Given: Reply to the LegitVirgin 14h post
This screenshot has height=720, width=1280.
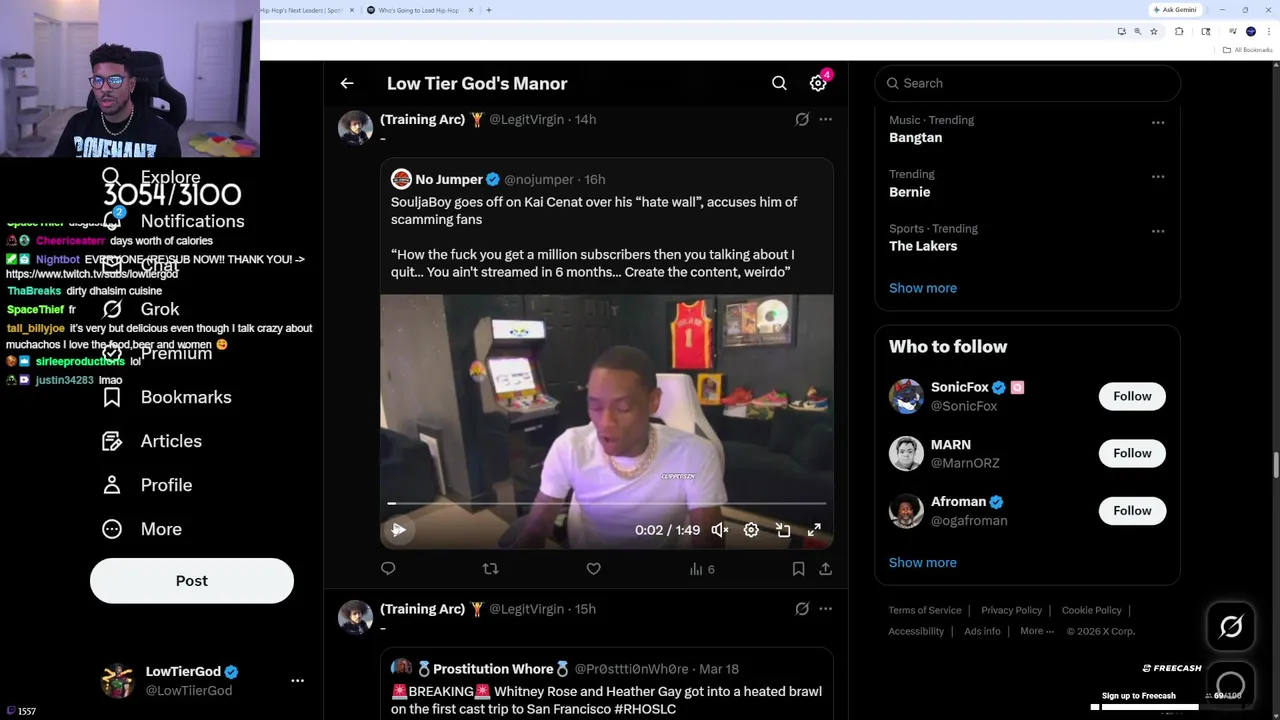Looking at the screenshot, I should [388, 569].
